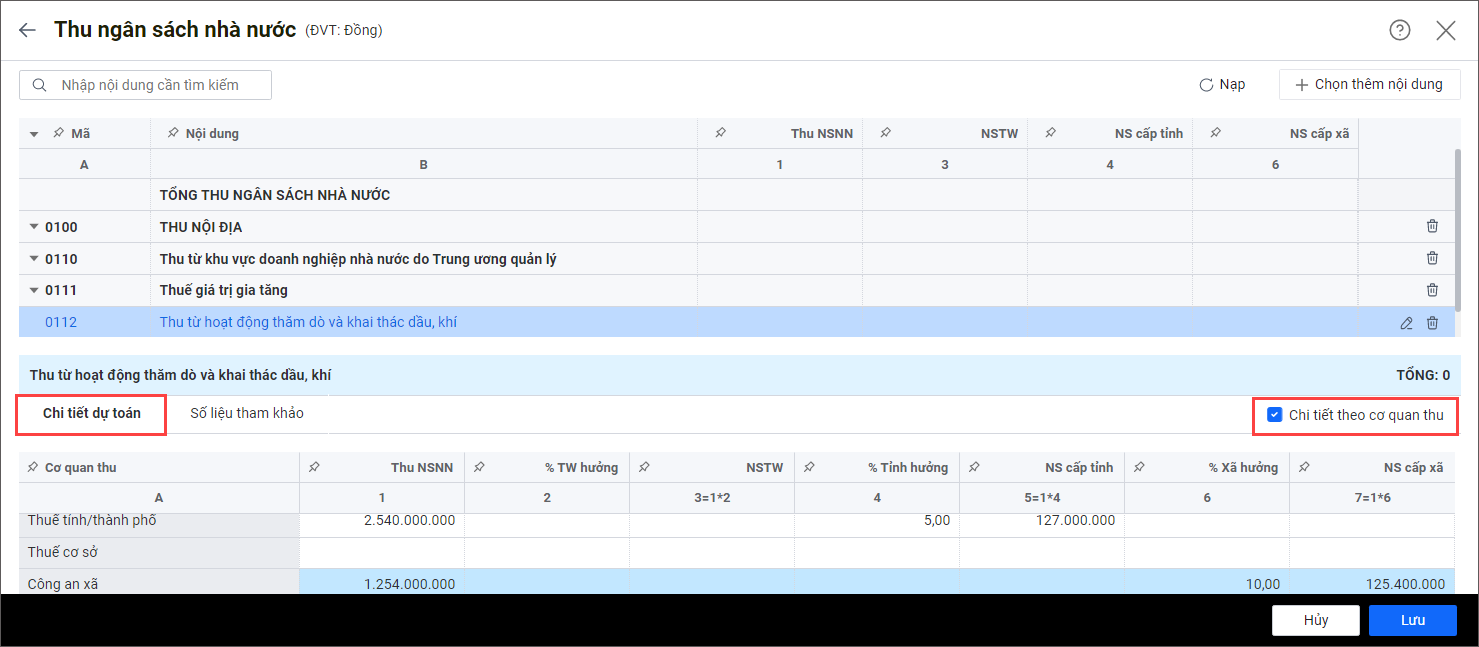Delete row 0111 Thuế giá trị gia tăng
Viewport: 1479px width, 647px height.
click(1432, 290)
